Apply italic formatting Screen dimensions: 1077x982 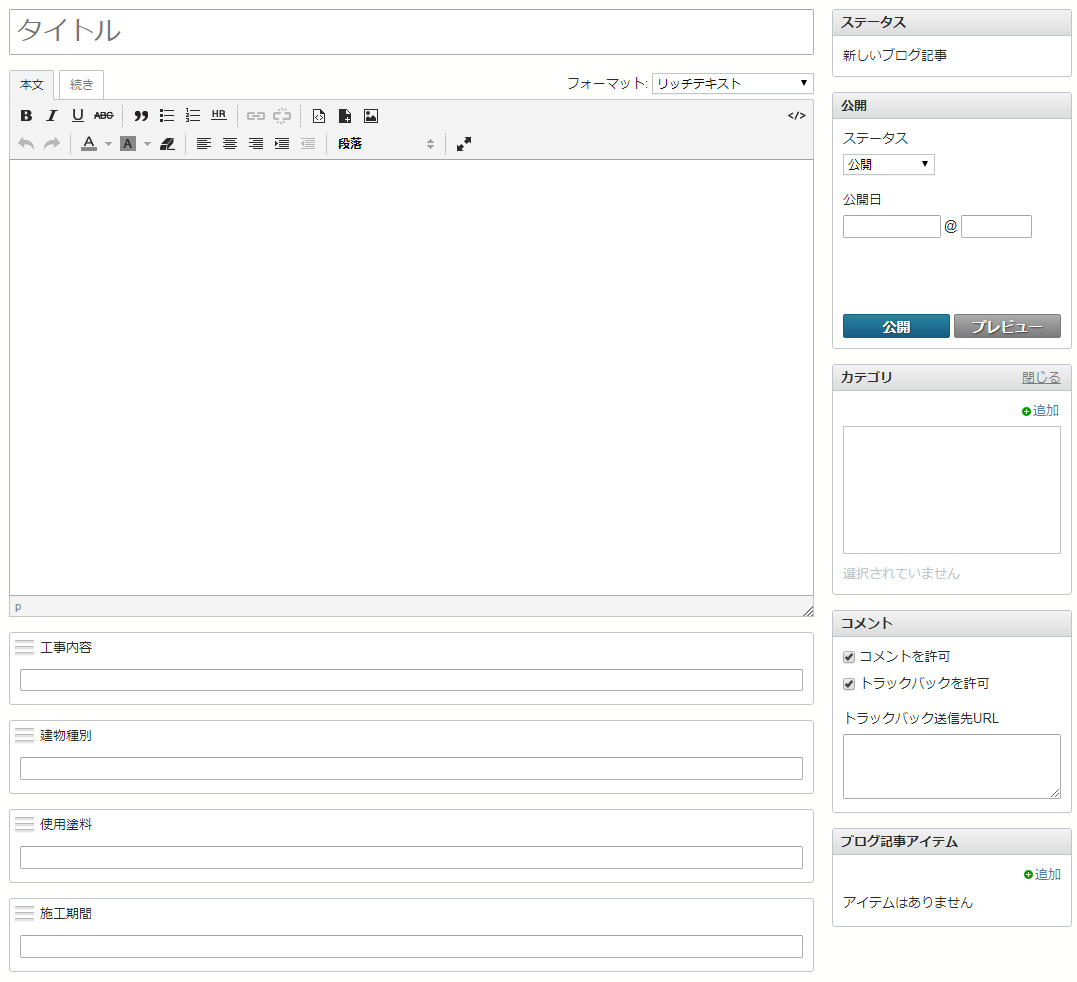point(52,115)
